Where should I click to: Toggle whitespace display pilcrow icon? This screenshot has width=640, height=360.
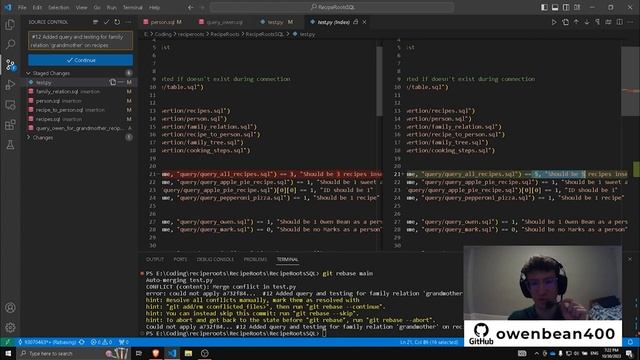[x=598, y=22]
